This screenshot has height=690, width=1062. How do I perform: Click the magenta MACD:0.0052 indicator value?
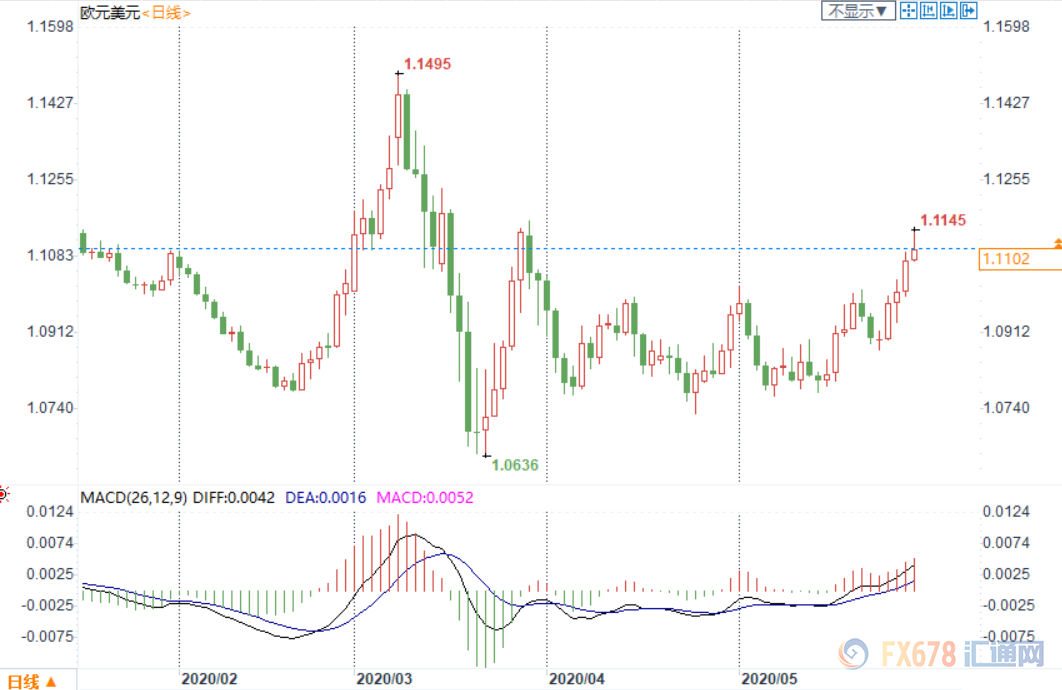coord(425,497)
